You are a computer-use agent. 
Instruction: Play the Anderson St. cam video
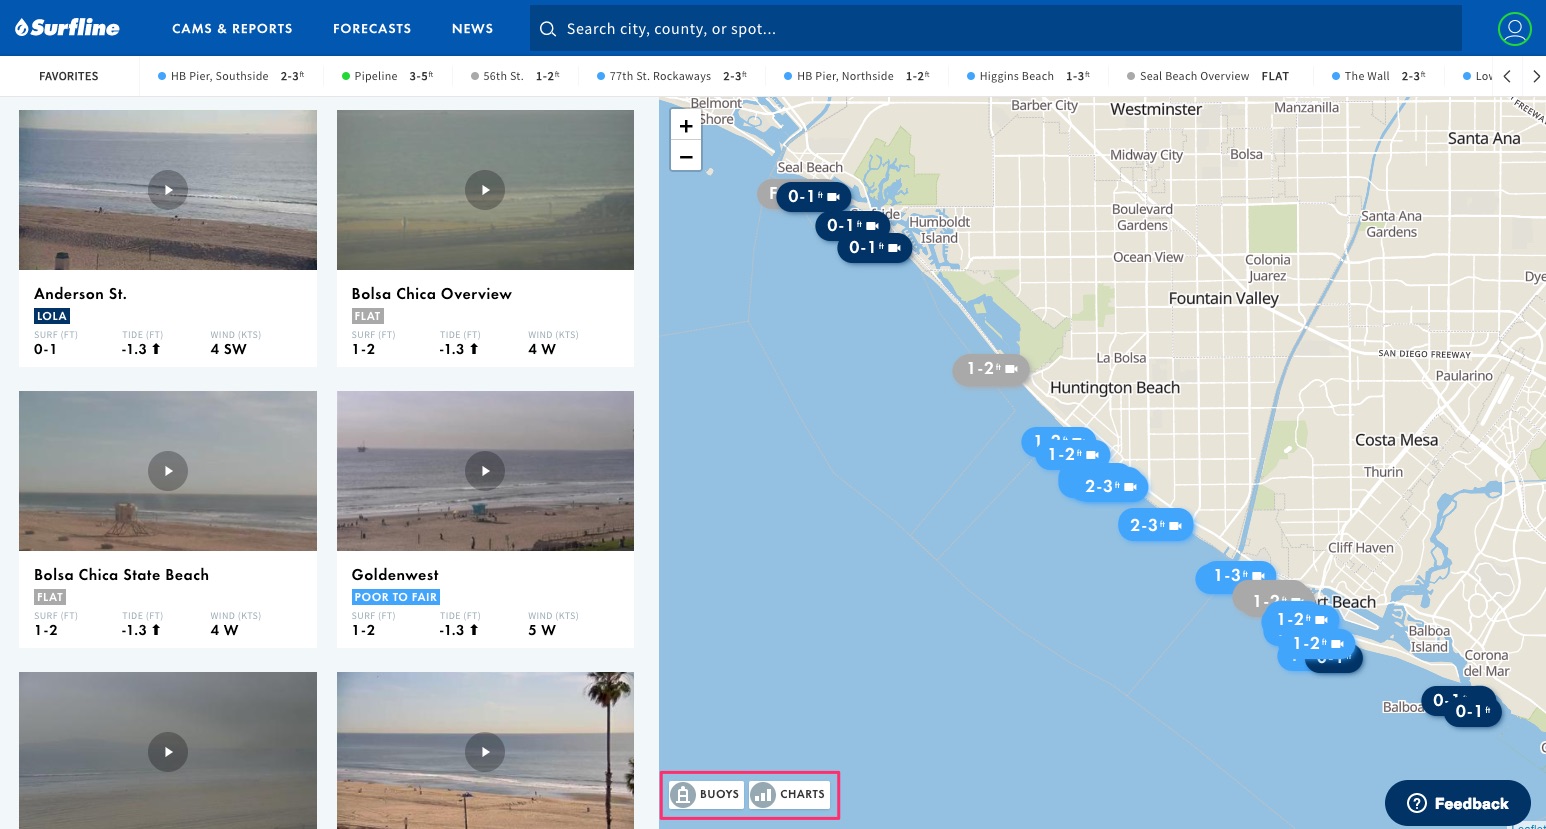pos(168,190)
